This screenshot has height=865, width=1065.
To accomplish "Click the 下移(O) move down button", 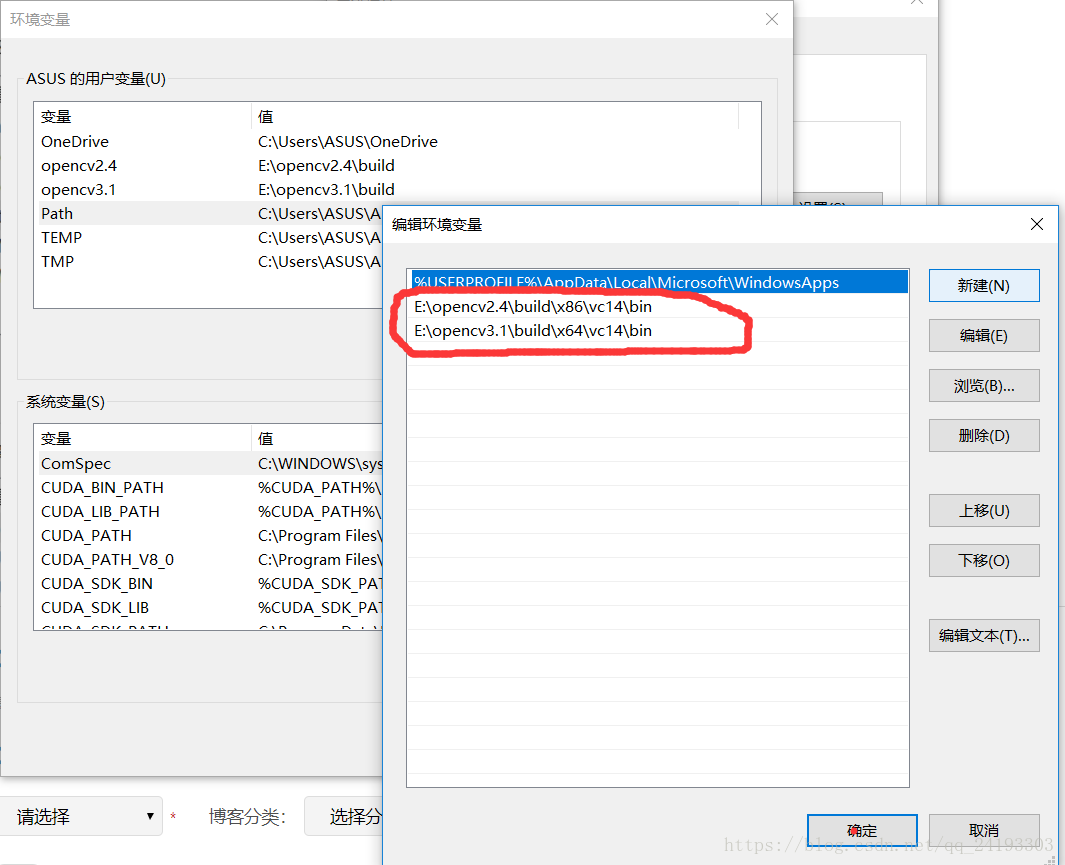I will pos(983,560).
